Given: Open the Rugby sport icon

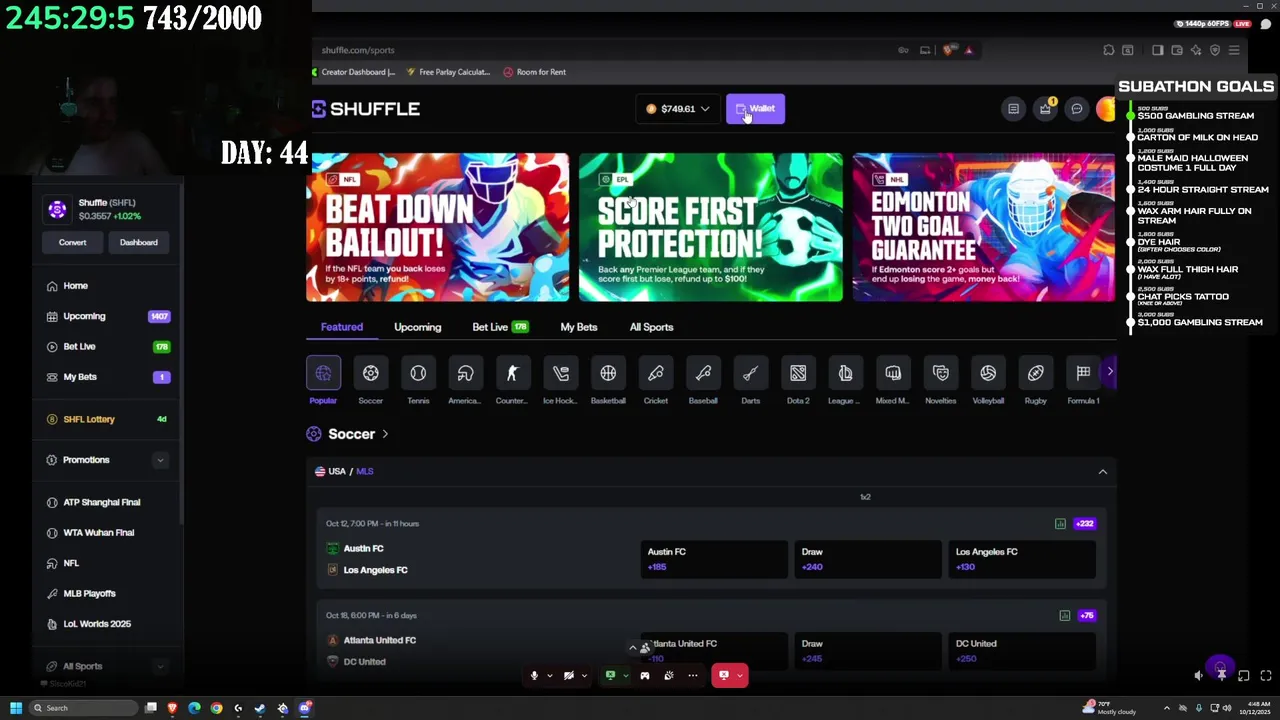Looking at the screenshot, I should coord(1035,373).
